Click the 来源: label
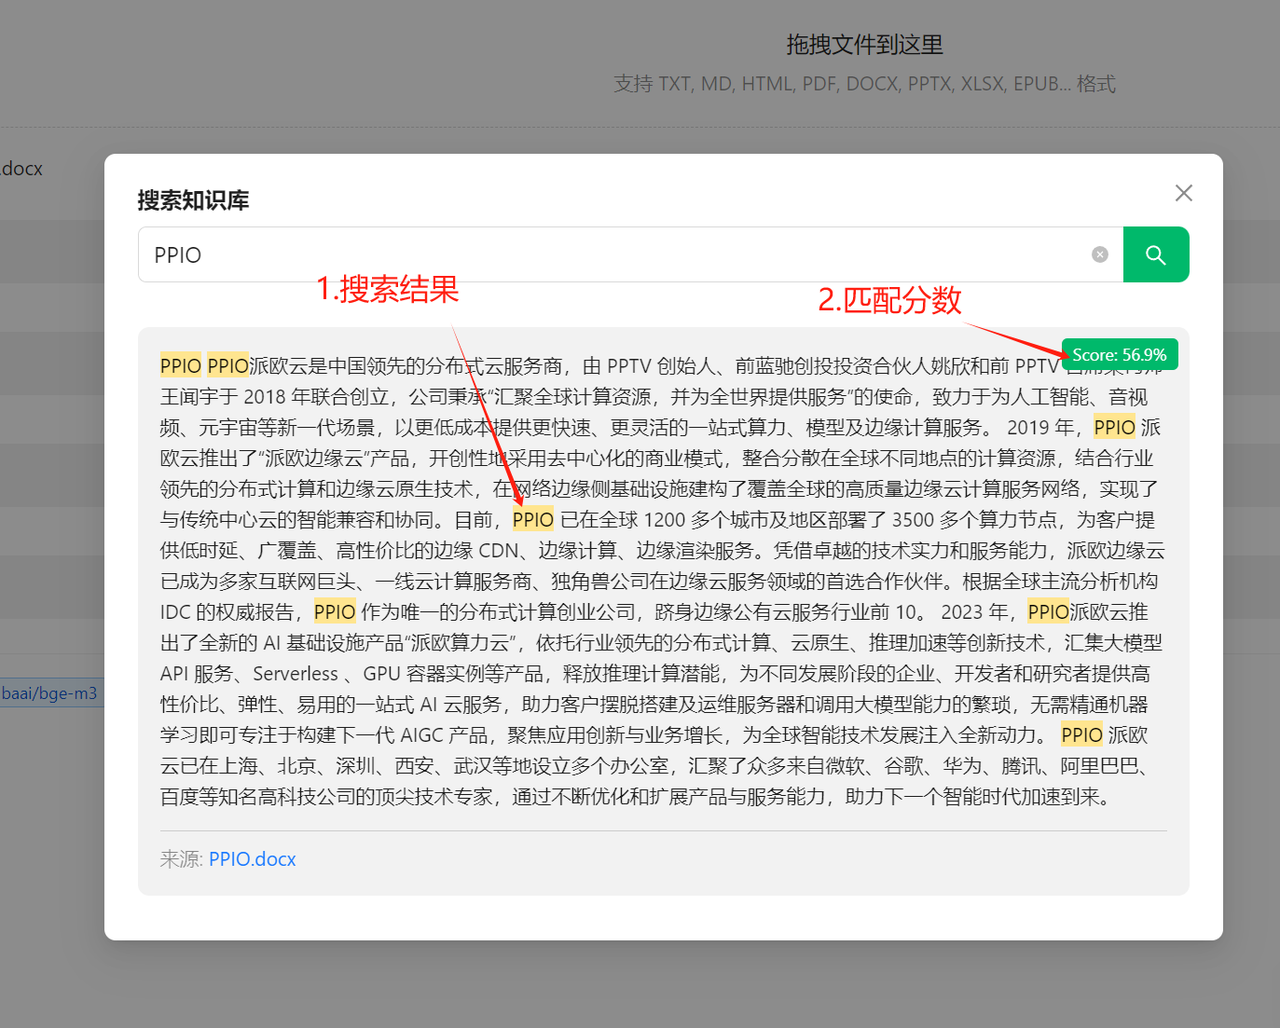1280x1028 pixels. pyautogui.click(x=182, y=859)
